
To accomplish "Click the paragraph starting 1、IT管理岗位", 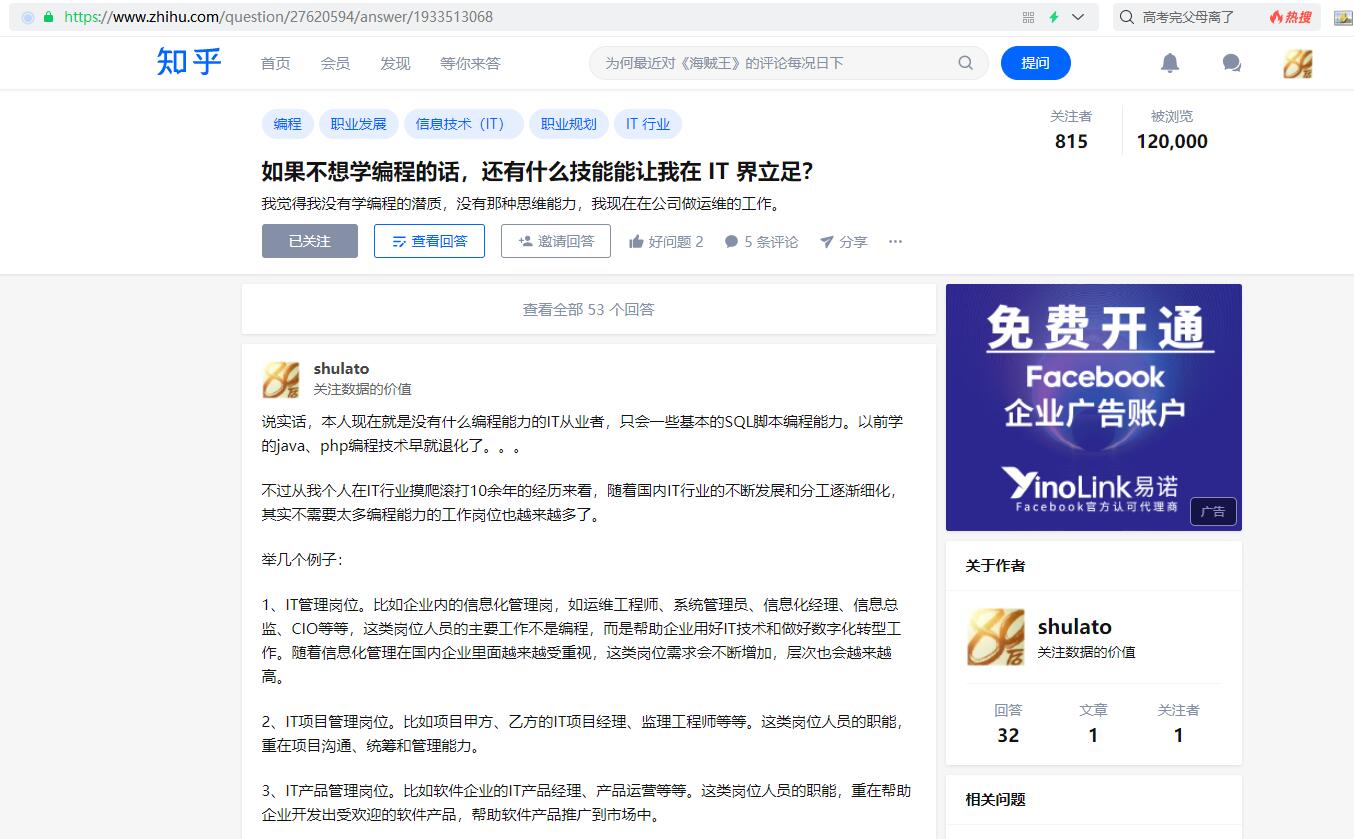I will pyautogui.click(x=582, y=640).
